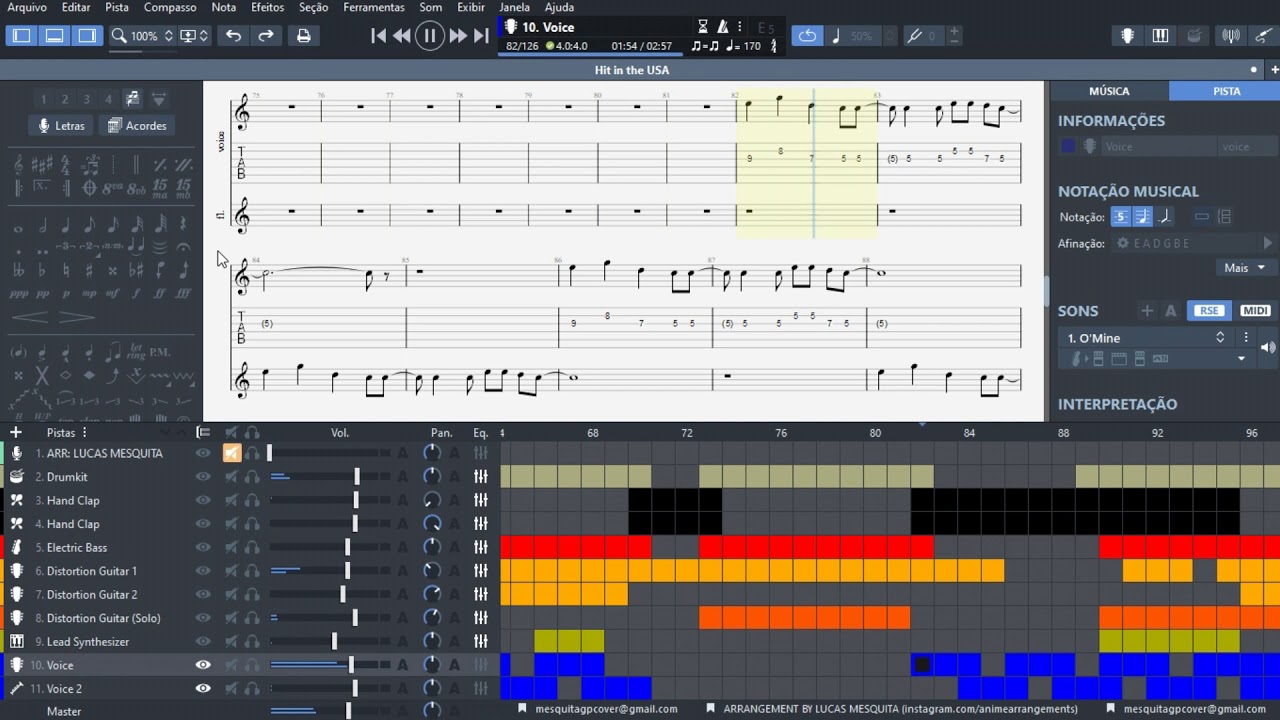Hide the Voice 2 track
This screenshot has width=1280, height=720.
click(203, 688)
